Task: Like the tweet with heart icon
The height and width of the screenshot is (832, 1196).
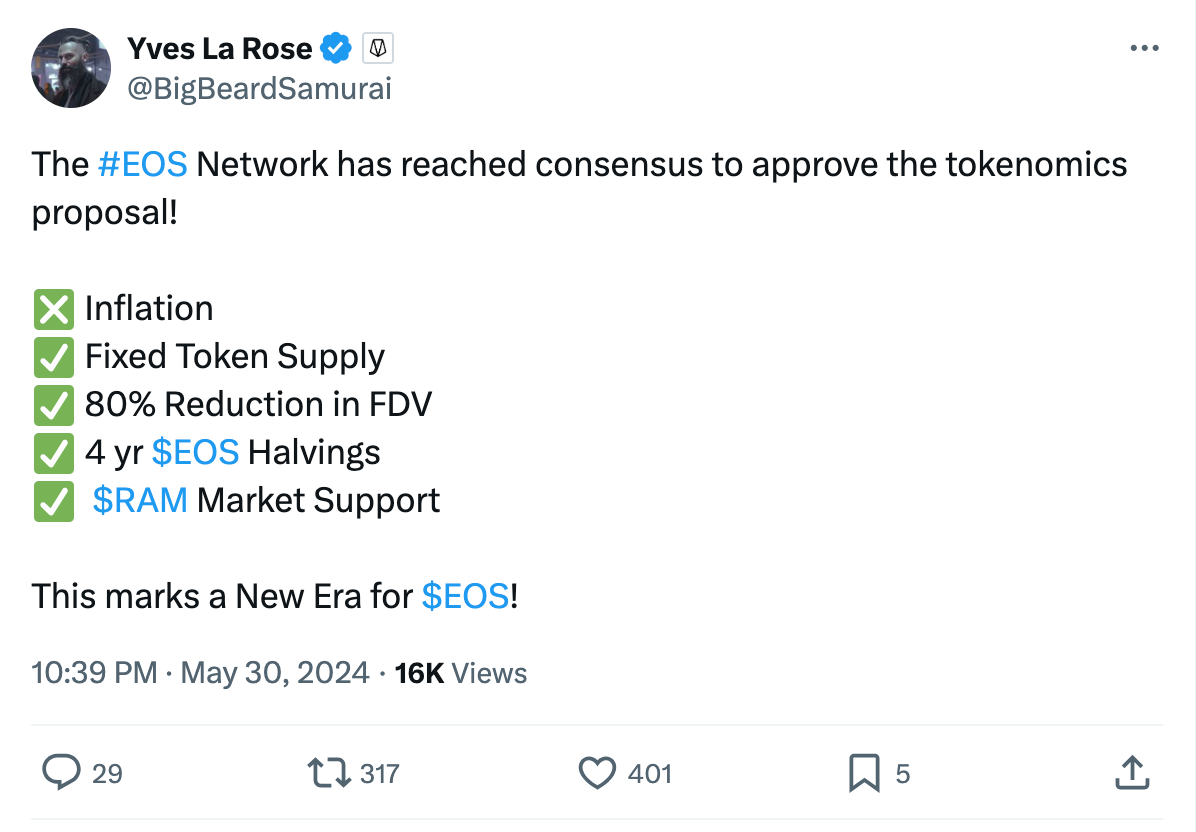Action: (597, 773)
